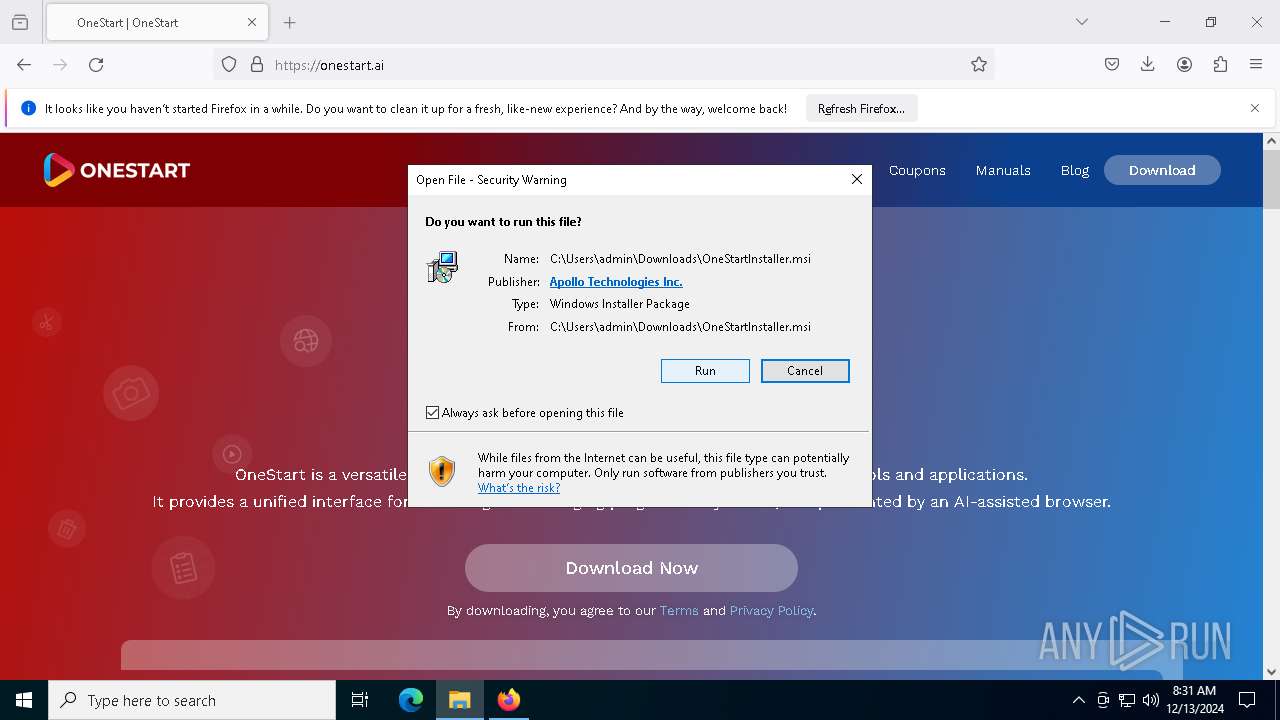Open the extensions puzzle icon
Viewport: 1280px width, 720px height.
(1220, 65)
